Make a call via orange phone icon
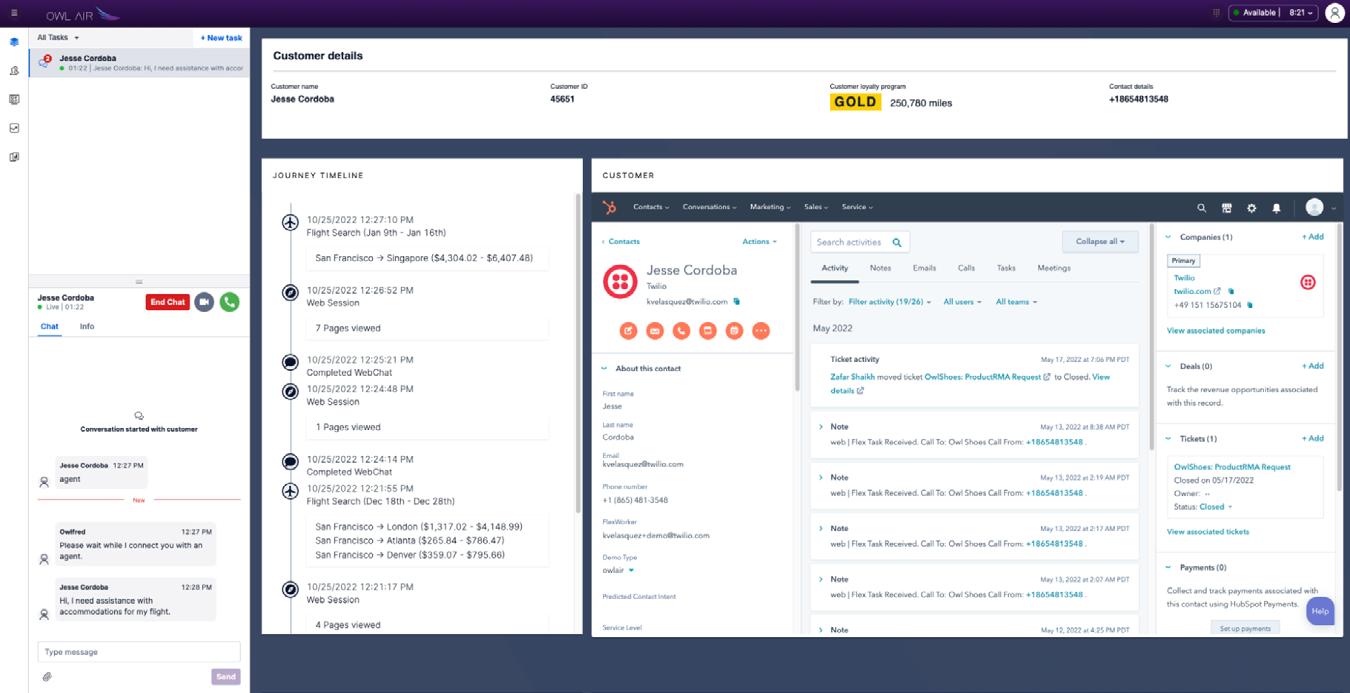This screenshot has width=1350, height=693. point(681,330)
